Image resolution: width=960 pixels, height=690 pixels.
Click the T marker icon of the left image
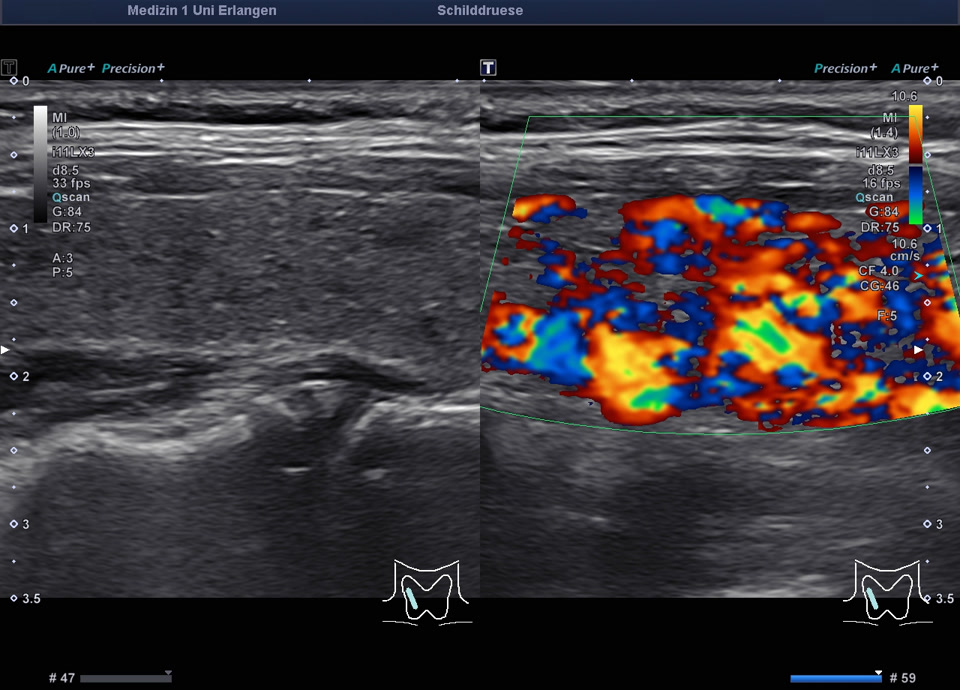tap(9, 68)
